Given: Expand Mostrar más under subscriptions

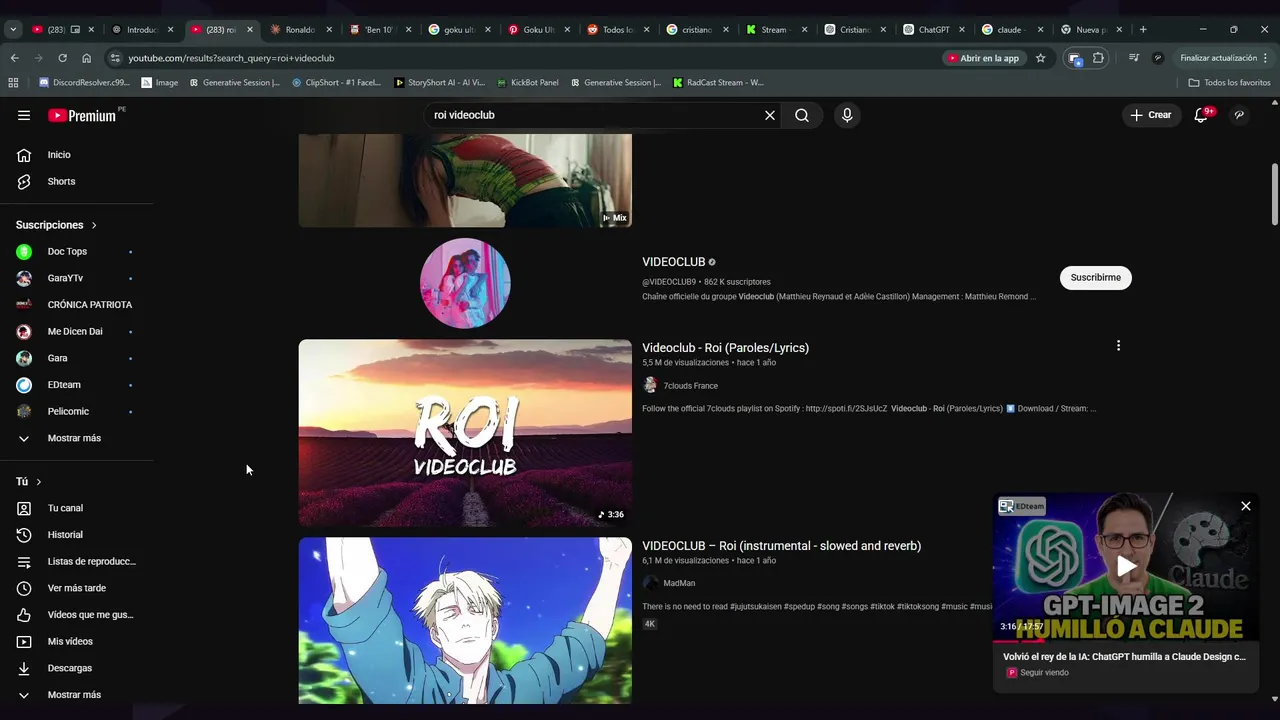Looking at the screenshot, I should tap(76, 438).
